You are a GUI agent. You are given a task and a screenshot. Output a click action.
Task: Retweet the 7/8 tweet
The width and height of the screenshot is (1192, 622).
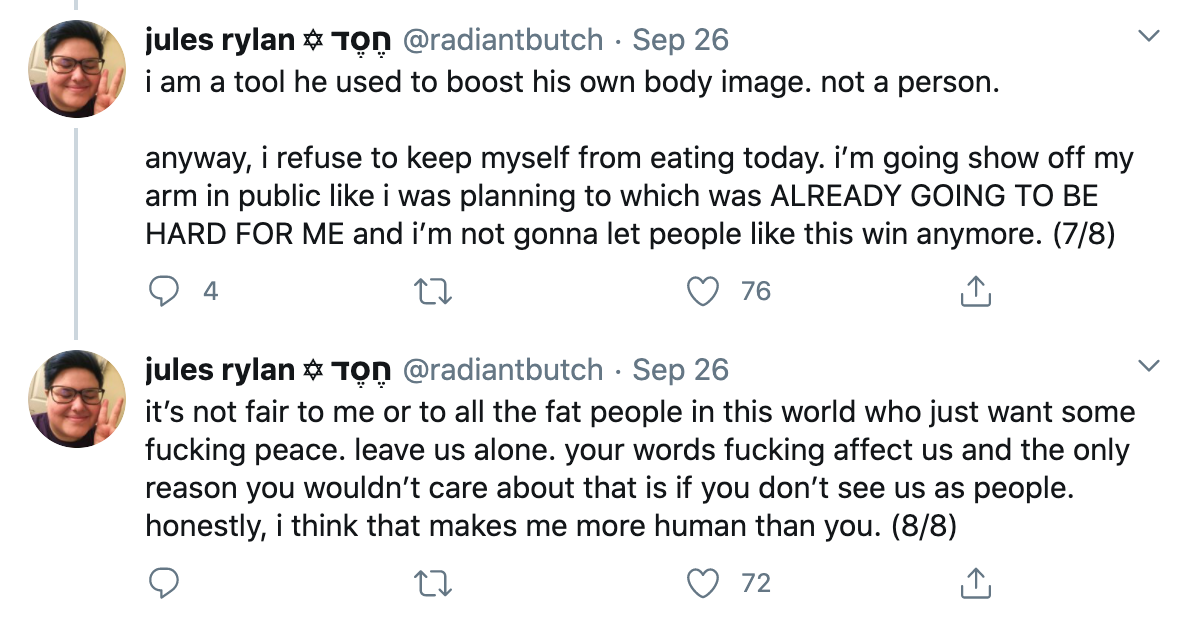point(433,292)
